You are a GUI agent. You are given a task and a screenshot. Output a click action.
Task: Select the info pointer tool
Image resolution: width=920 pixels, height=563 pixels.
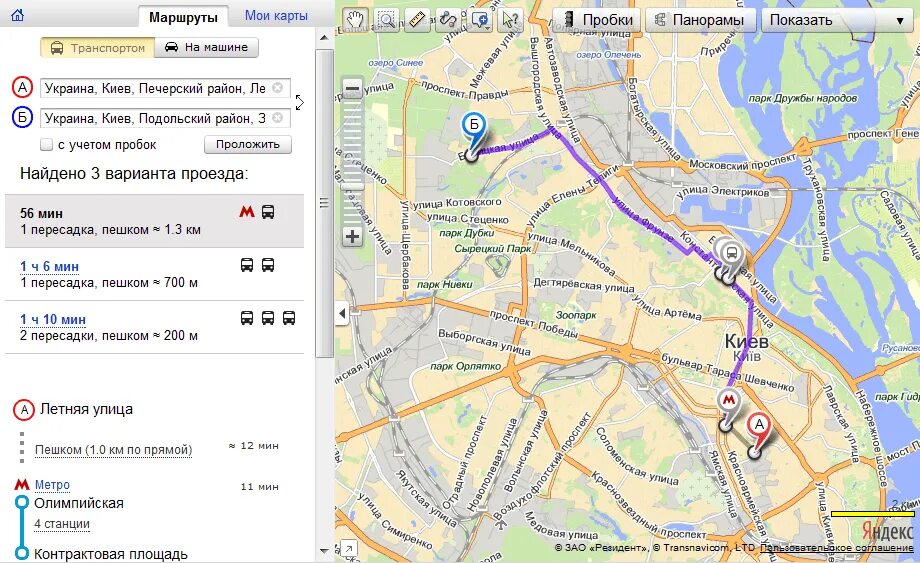pyautogui.click(x=510, y=20)
